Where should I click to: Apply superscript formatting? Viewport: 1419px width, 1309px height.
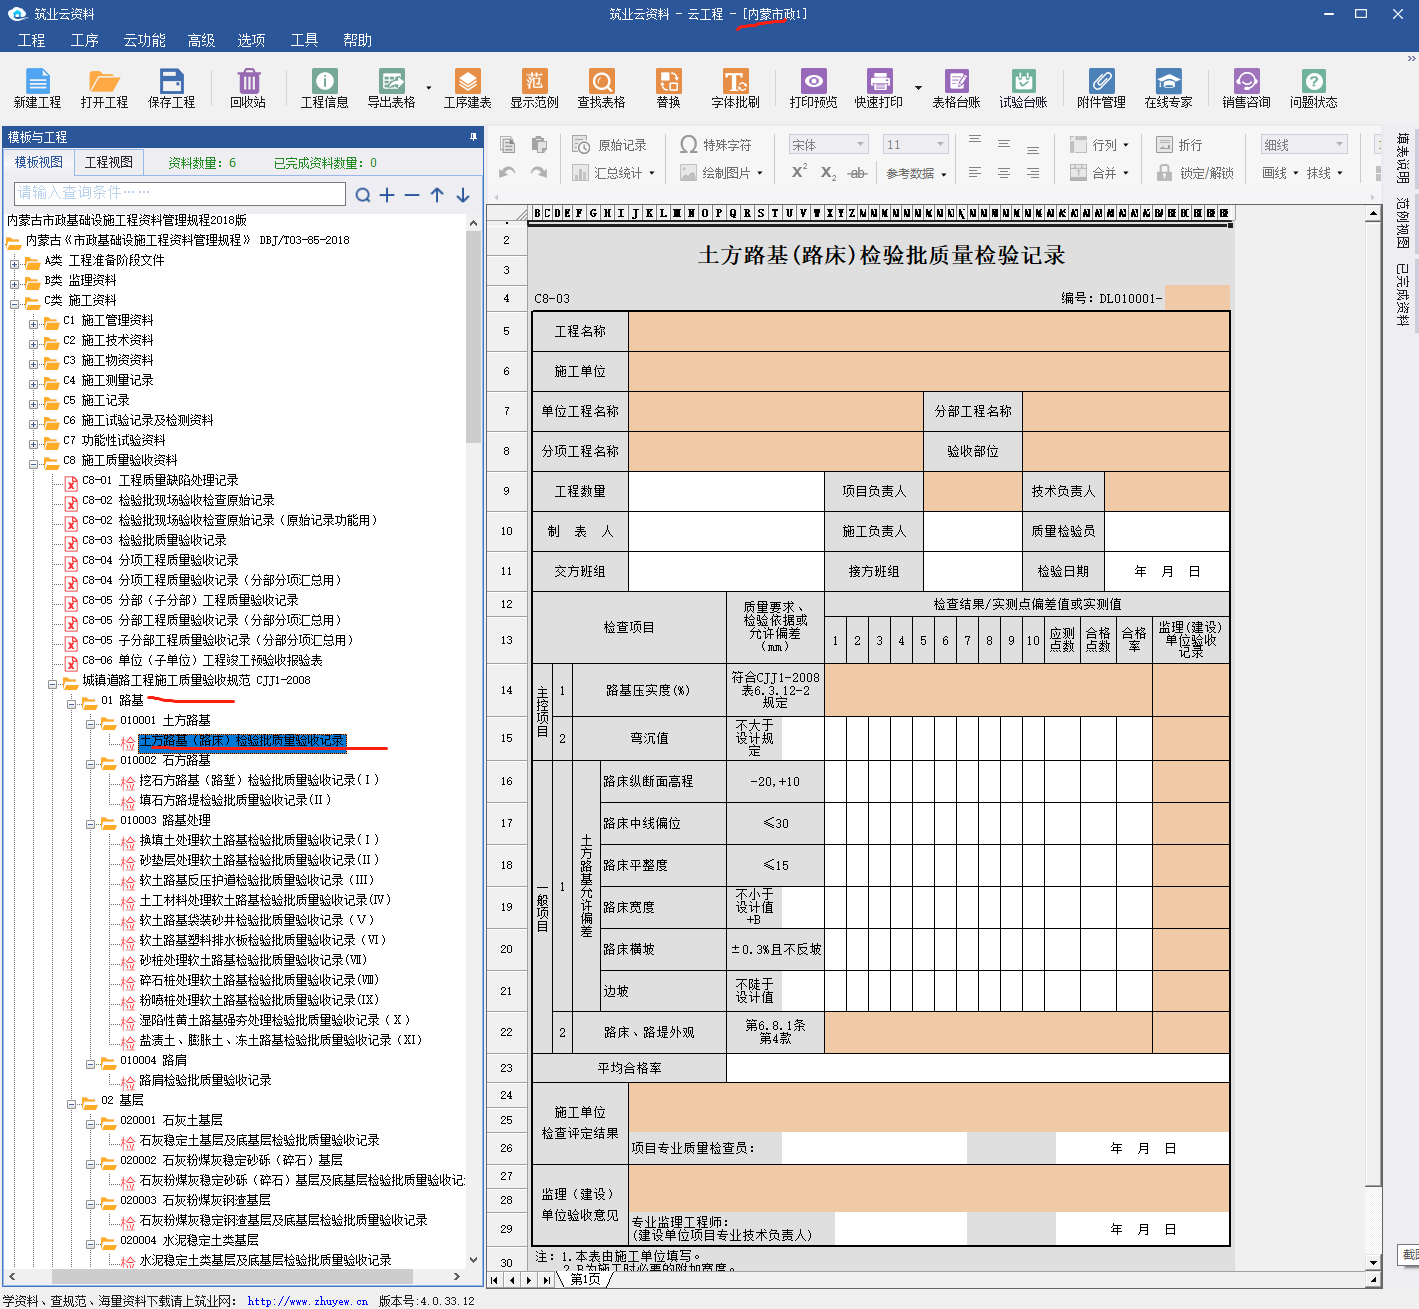point(799,172)
